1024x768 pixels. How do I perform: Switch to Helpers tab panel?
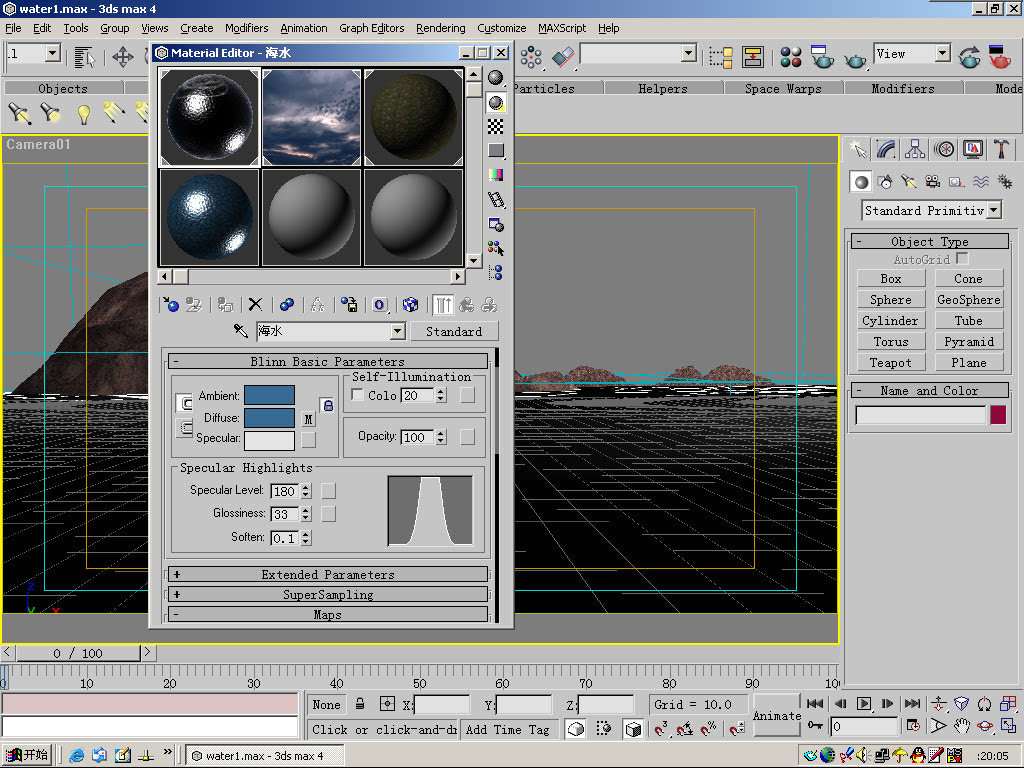click(x=663, y=88)
